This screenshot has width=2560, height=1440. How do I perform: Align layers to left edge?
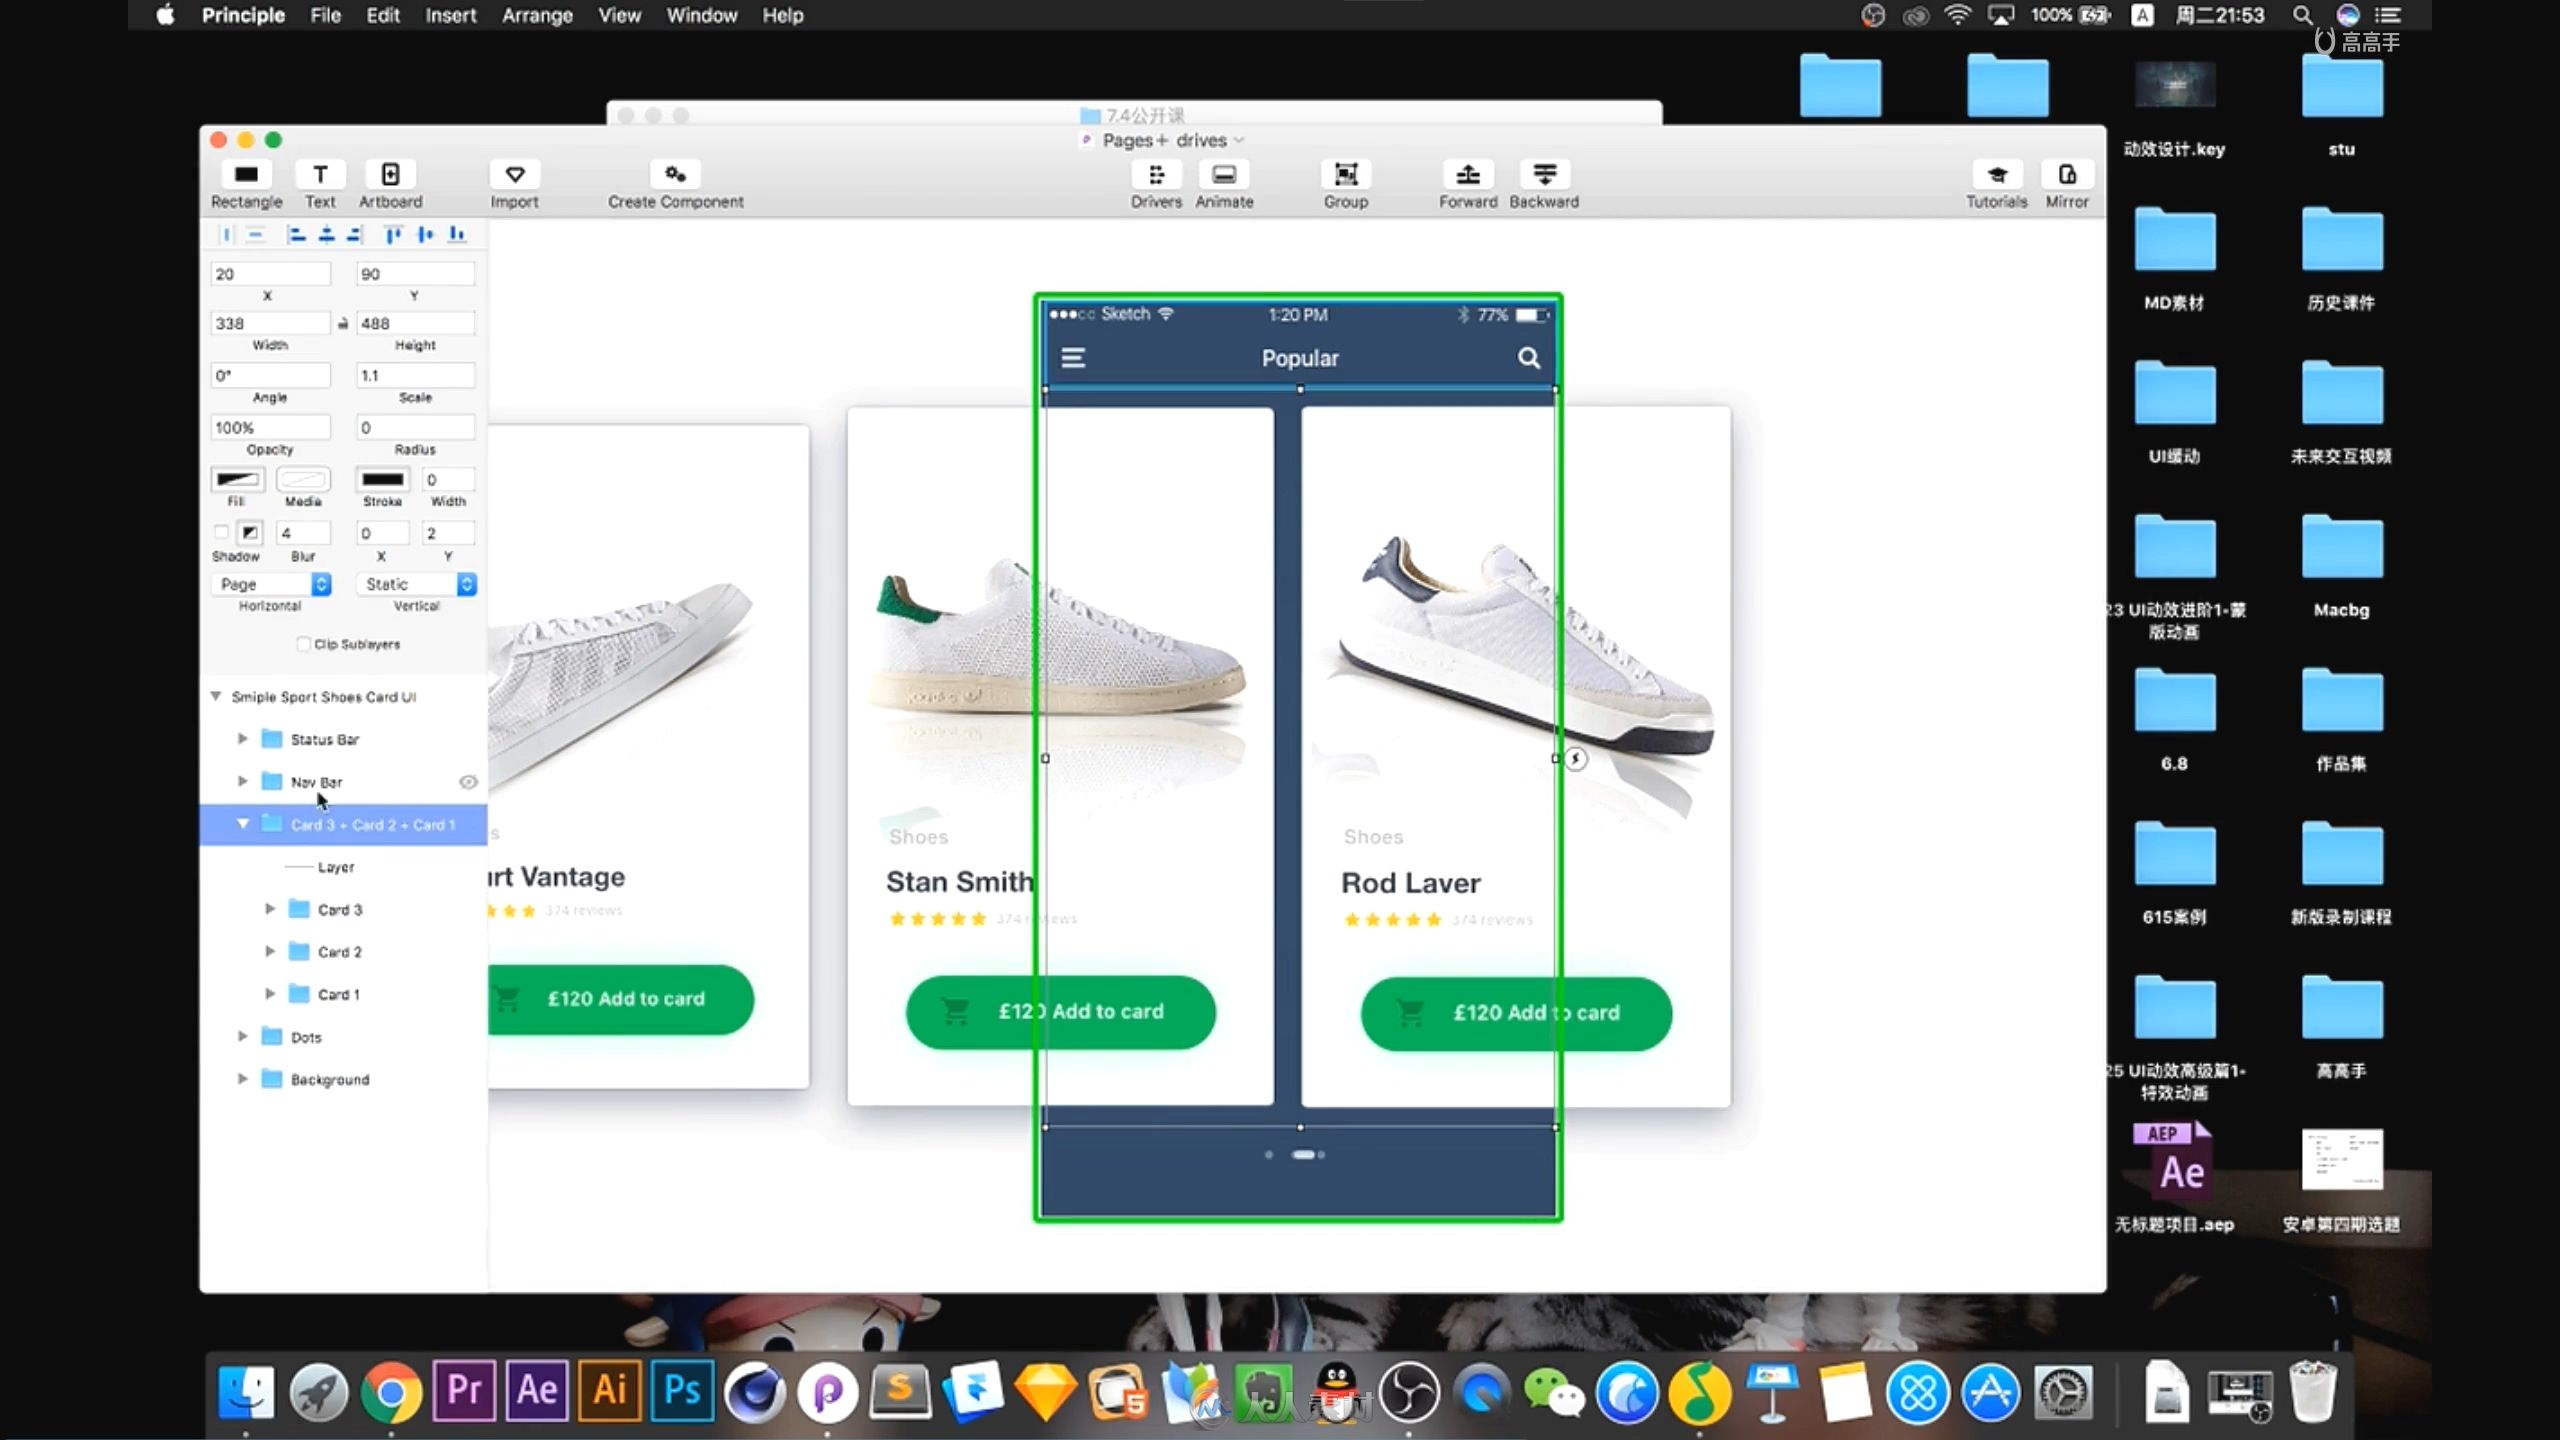pyautogui.click(x=296, y=234)
